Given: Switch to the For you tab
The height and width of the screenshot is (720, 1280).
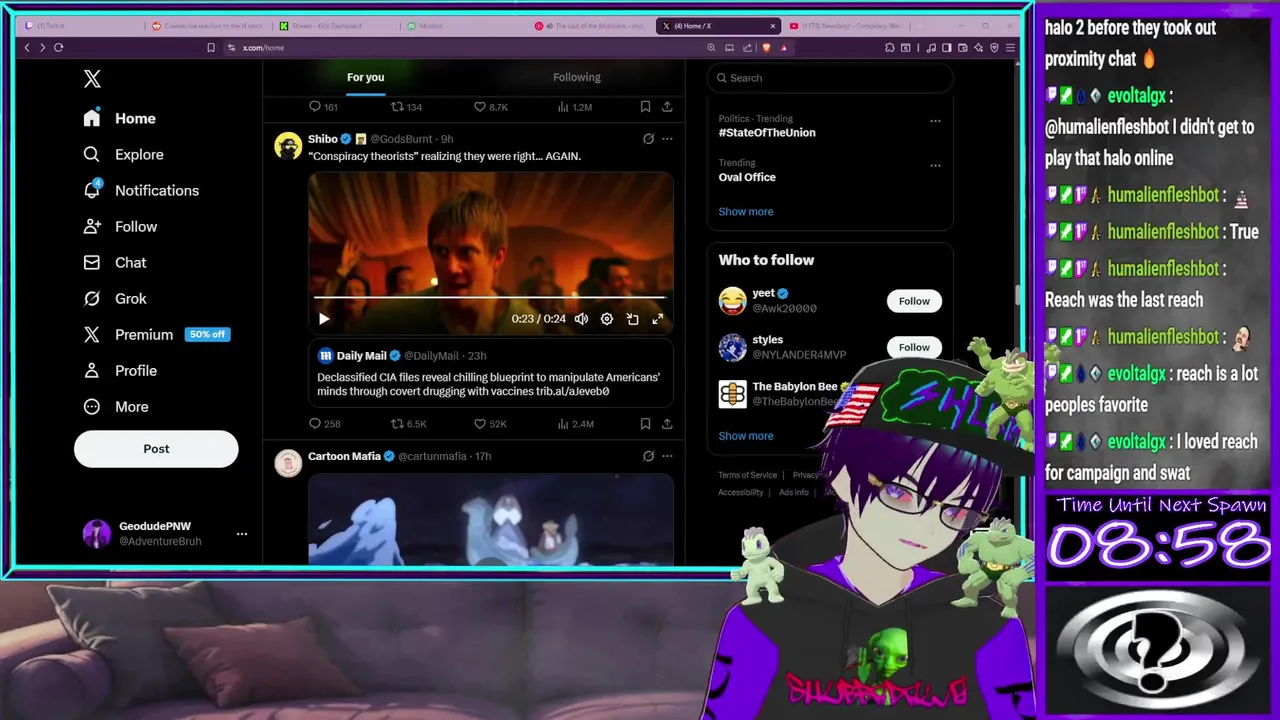Looking at the screenshot, I should point(365,77).
